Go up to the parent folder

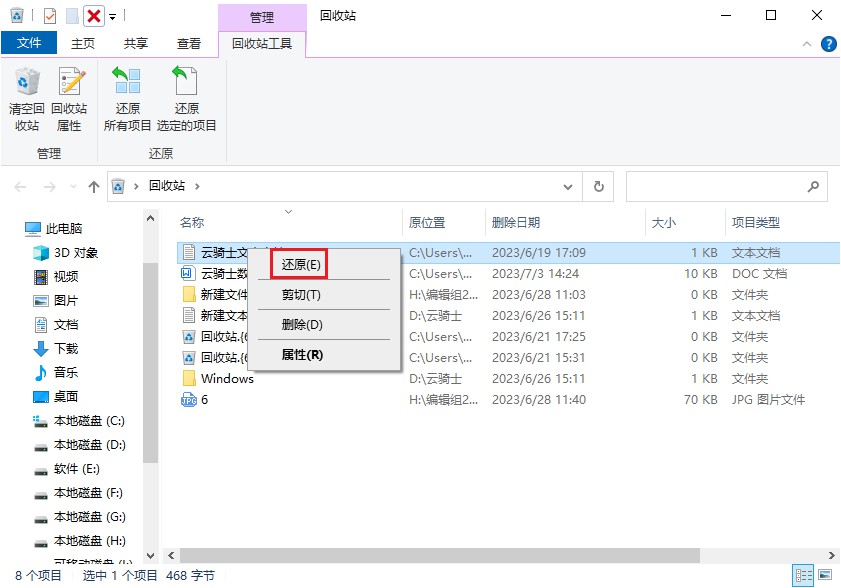(94, 186)
